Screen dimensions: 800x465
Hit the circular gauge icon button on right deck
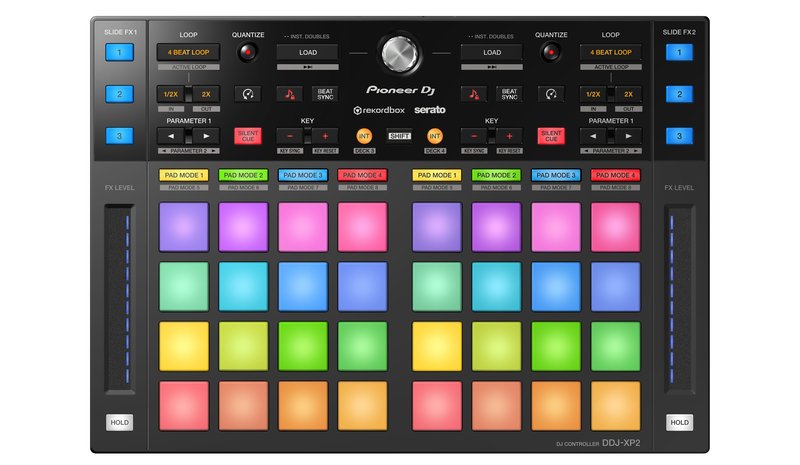click(x=551, y=94)
